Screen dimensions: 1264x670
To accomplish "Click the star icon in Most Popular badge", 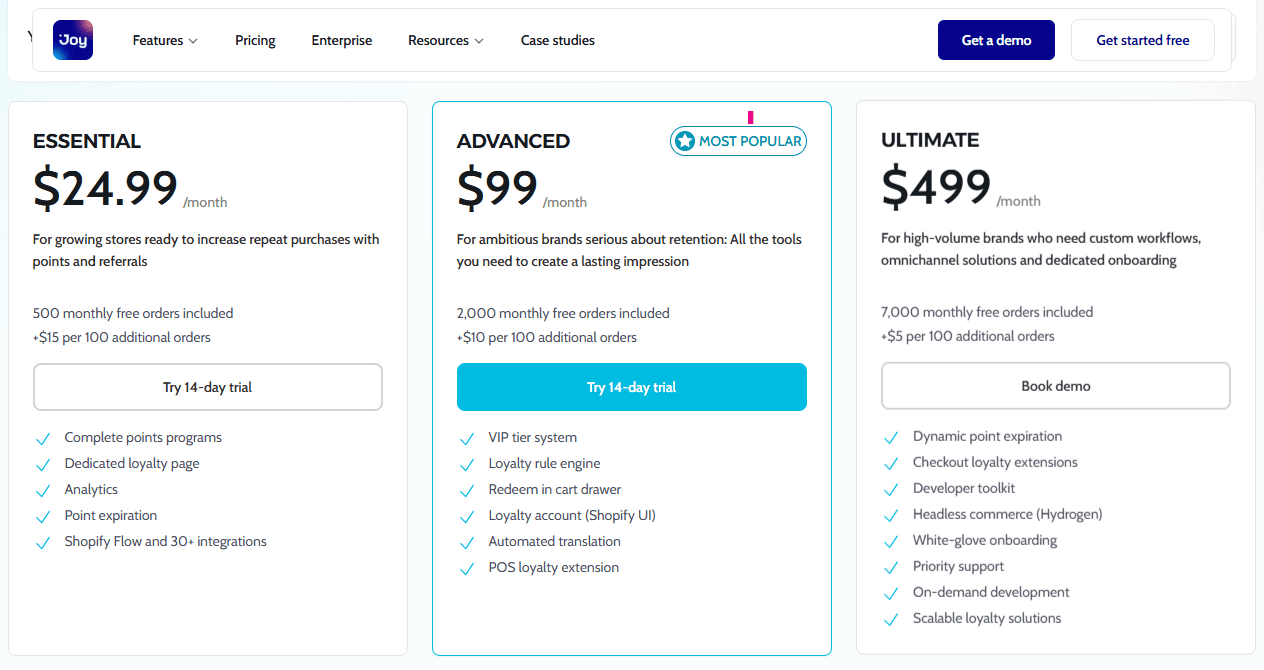I will click(685, 141).
